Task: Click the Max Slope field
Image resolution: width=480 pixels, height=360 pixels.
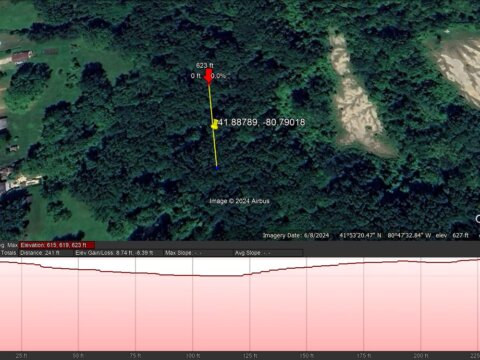Action: 199,253
